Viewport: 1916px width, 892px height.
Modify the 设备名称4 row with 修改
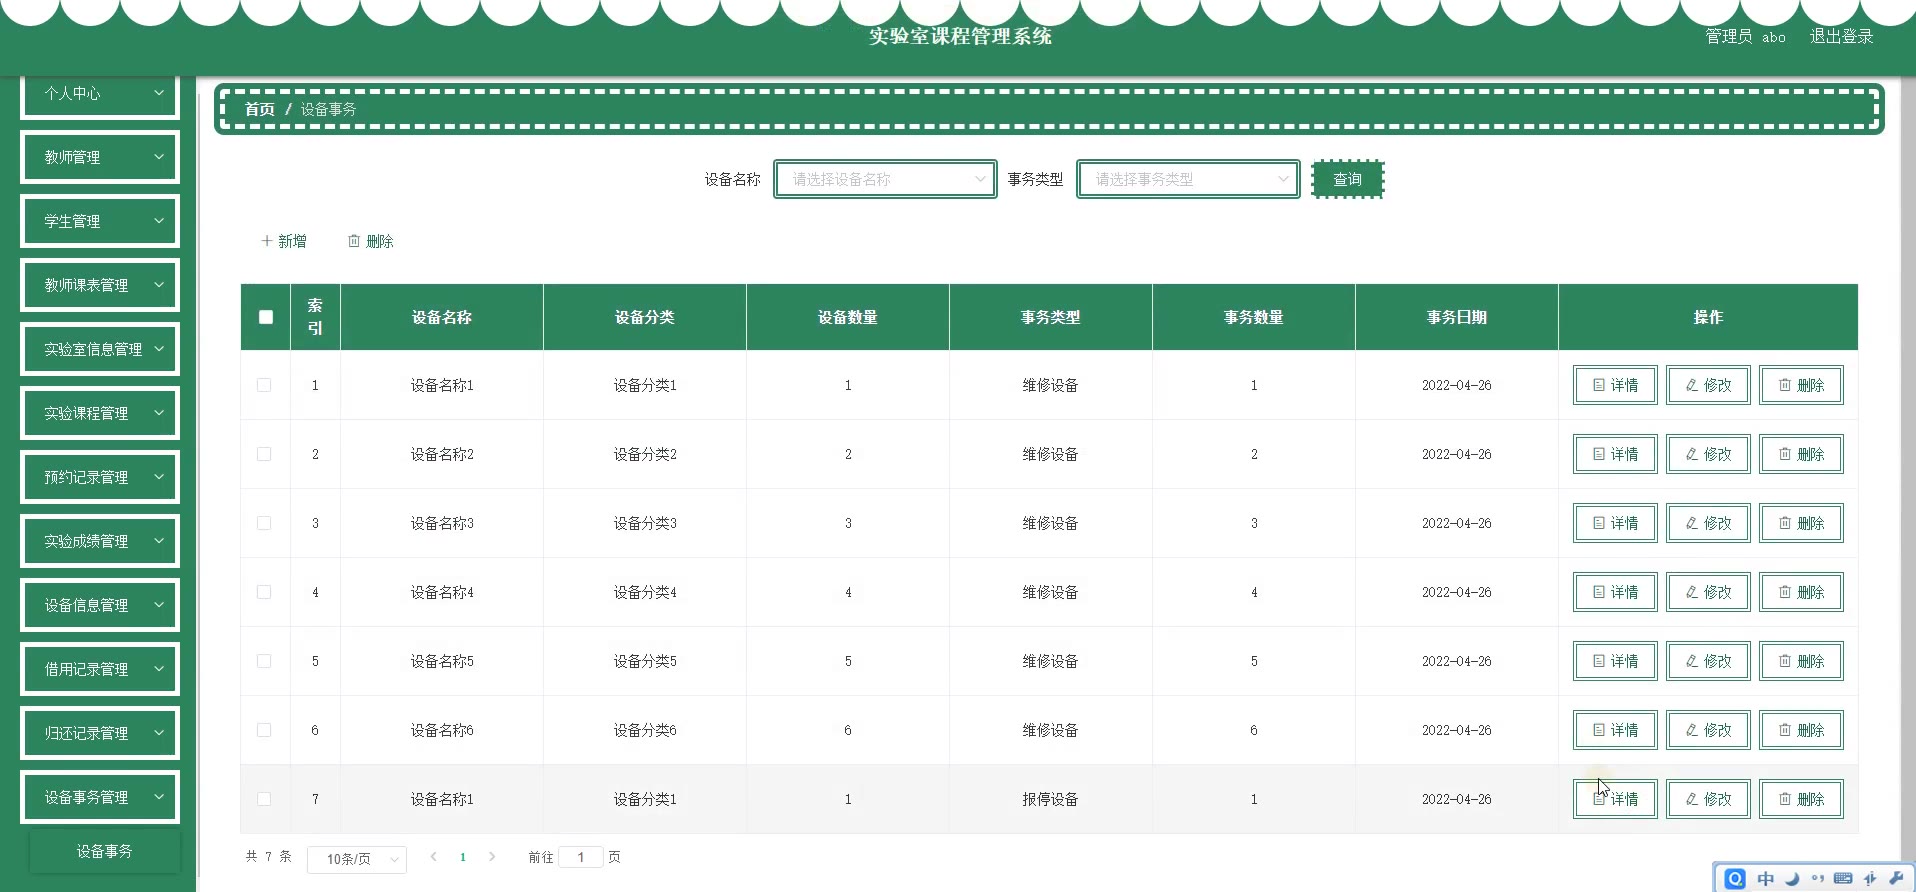click(x=1708, y=592)
